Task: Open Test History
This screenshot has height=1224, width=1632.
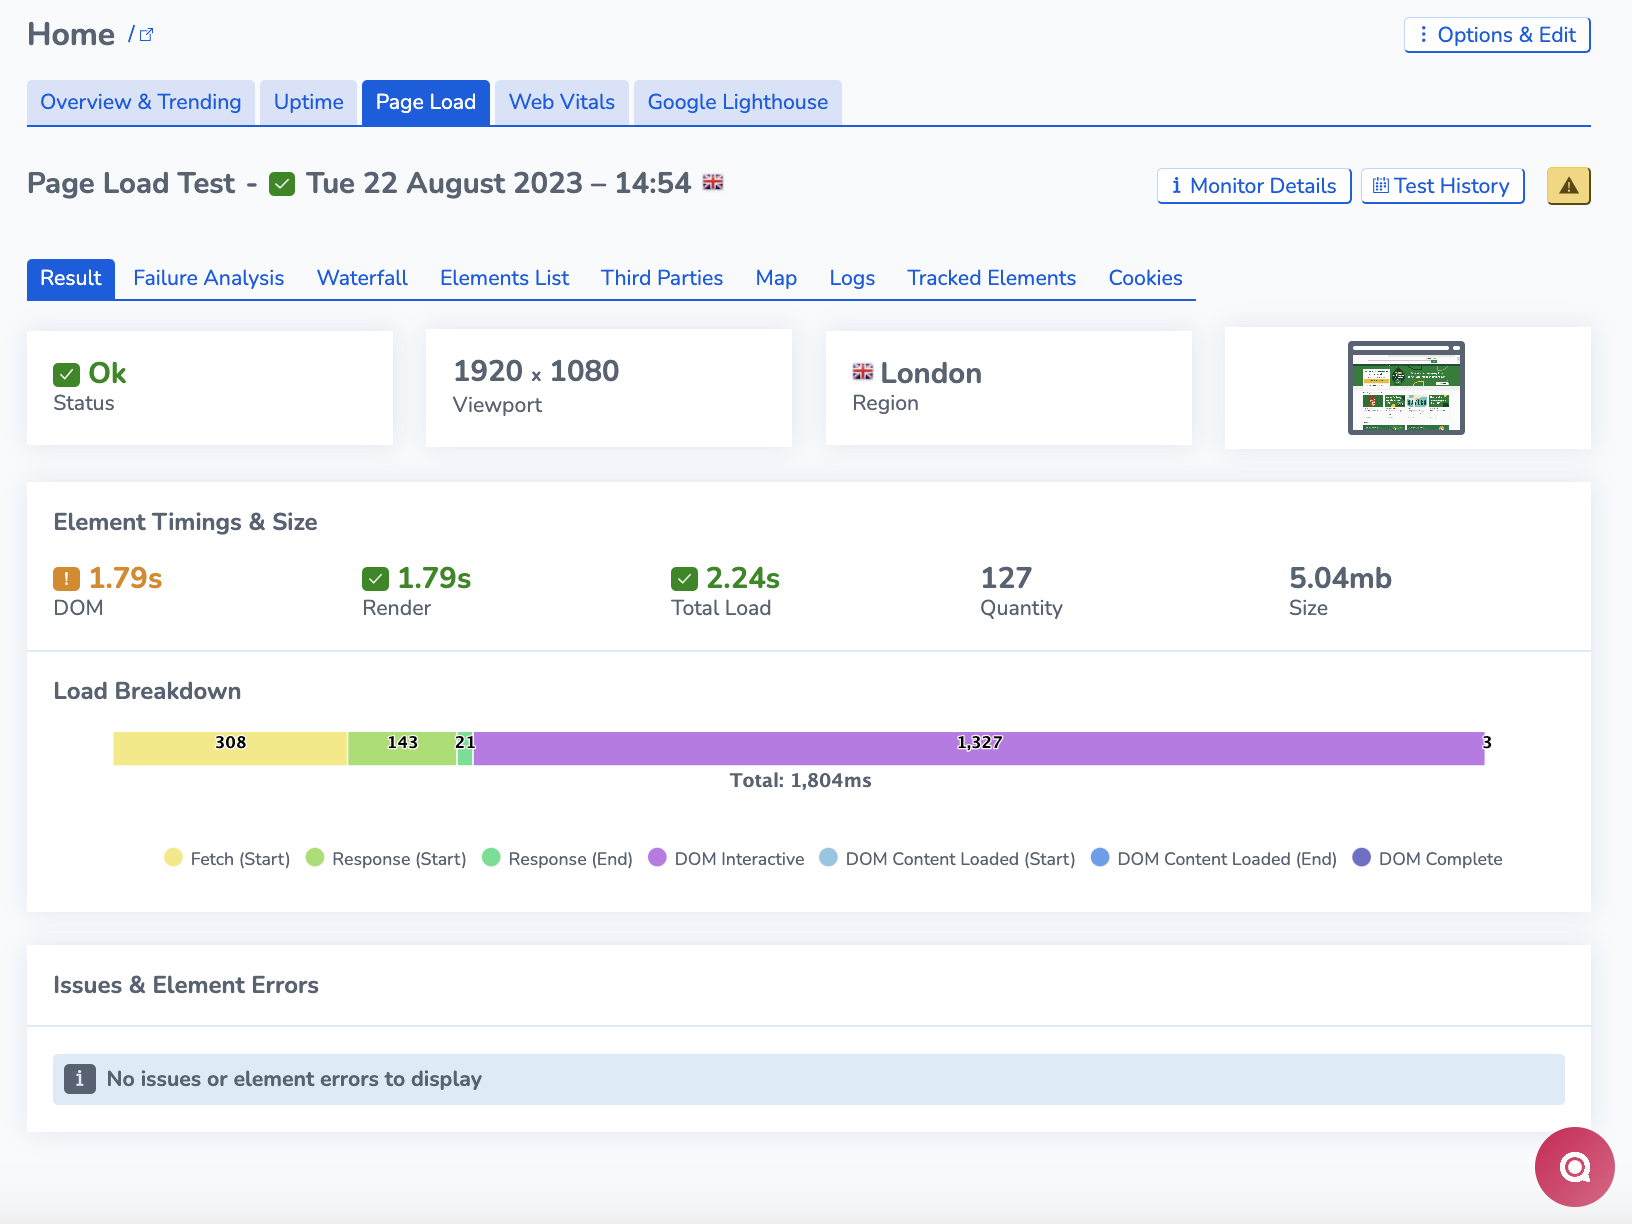Action: click(x=1442, y=186)
